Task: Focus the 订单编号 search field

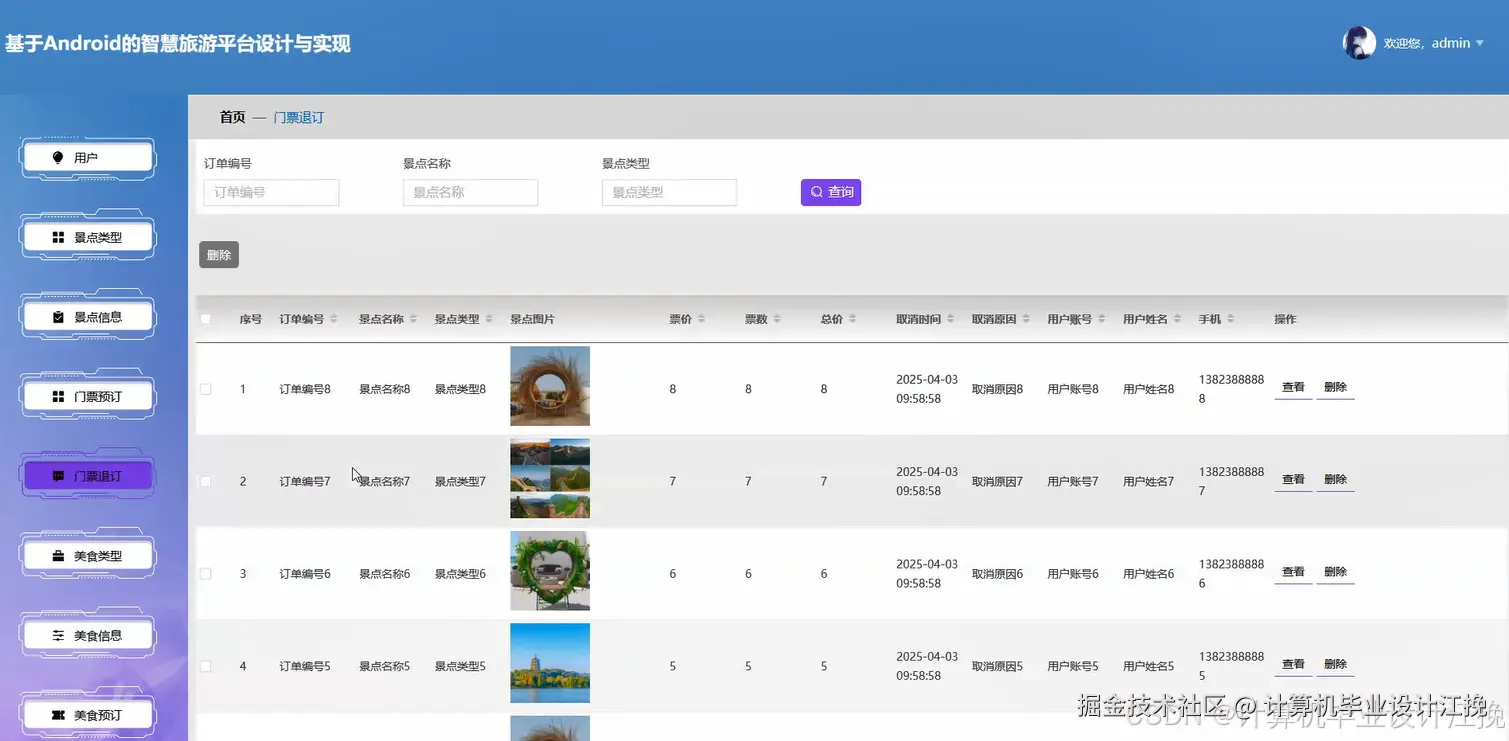Action: pyautogui.click(x=271, y=192)
